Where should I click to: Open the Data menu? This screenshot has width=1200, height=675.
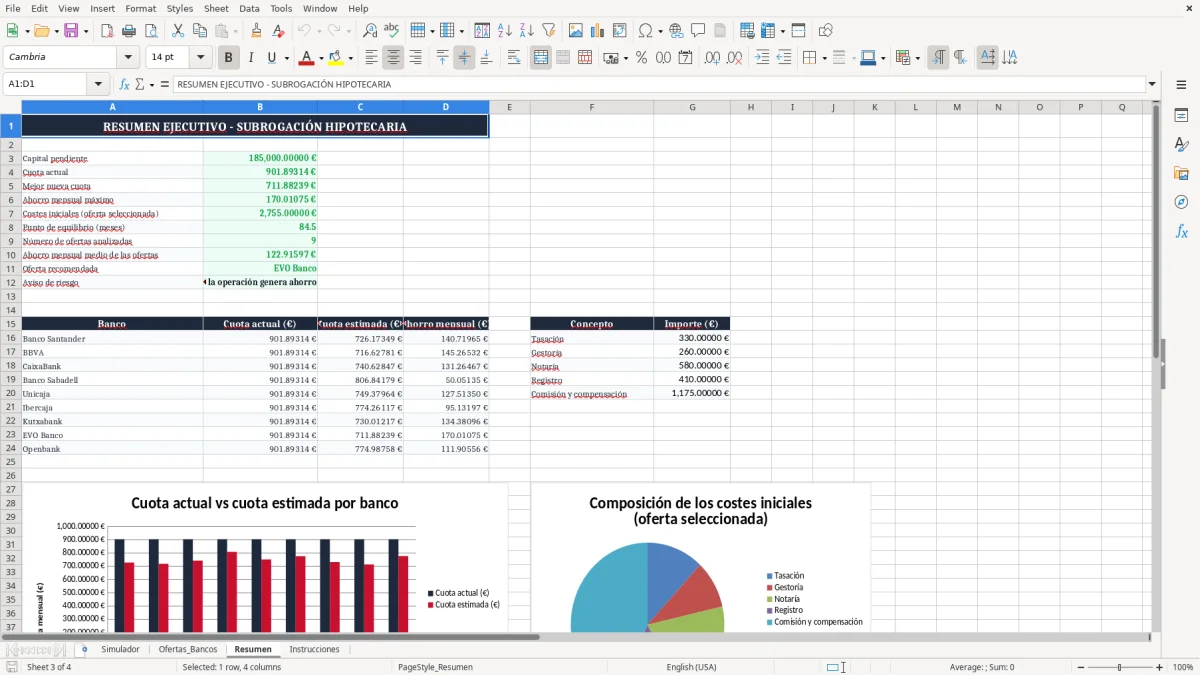[249, 8]
